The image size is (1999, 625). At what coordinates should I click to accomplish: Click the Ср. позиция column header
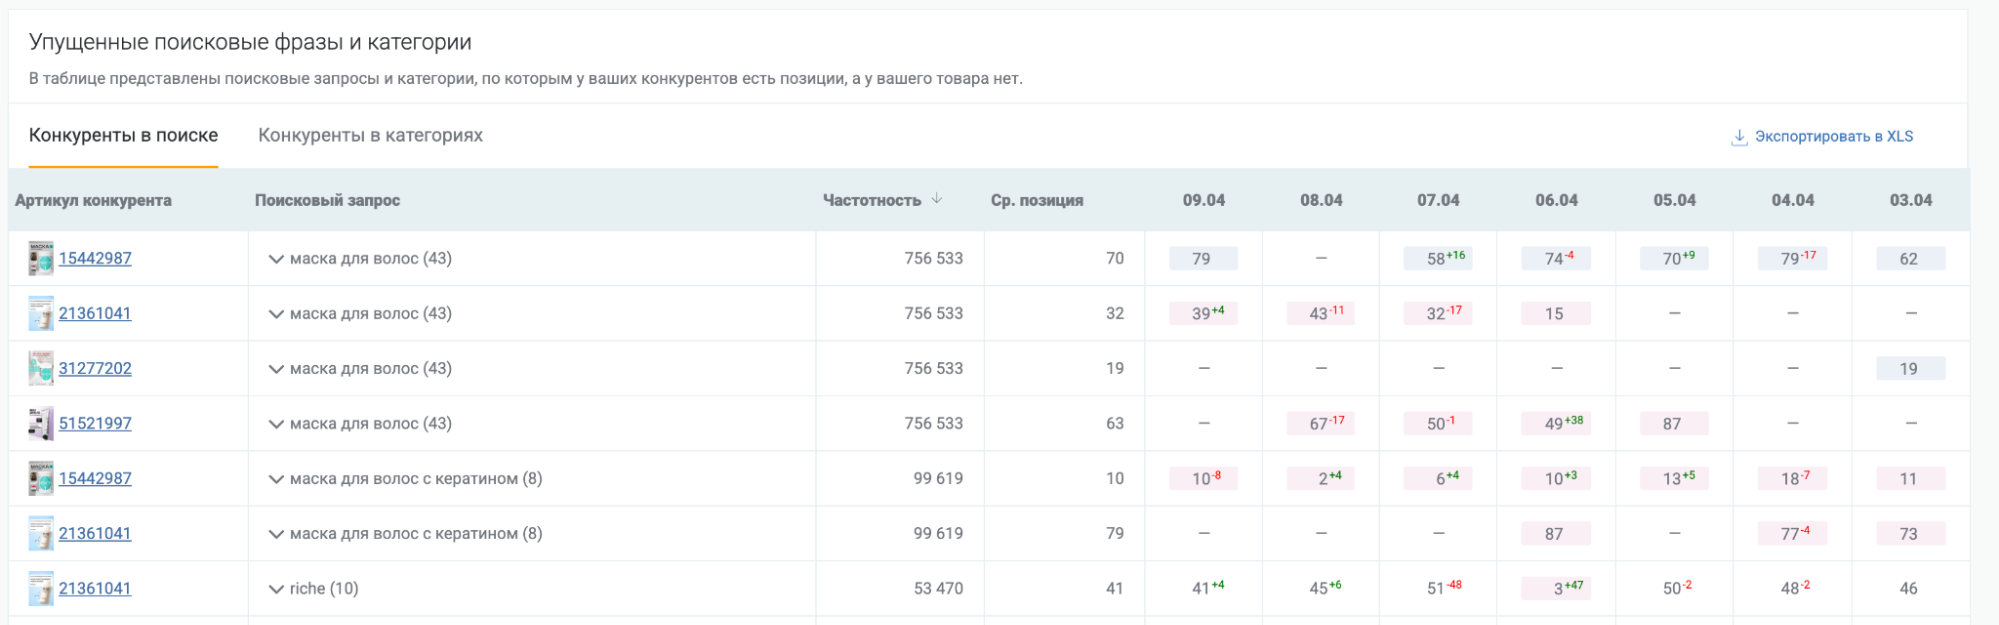point(1036,200)
